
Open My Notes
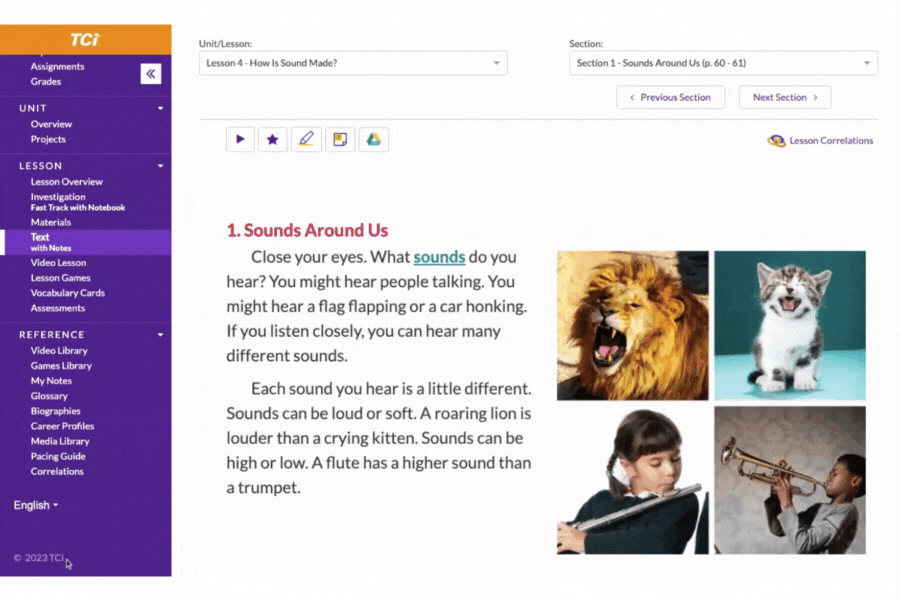tap(51, 381)
